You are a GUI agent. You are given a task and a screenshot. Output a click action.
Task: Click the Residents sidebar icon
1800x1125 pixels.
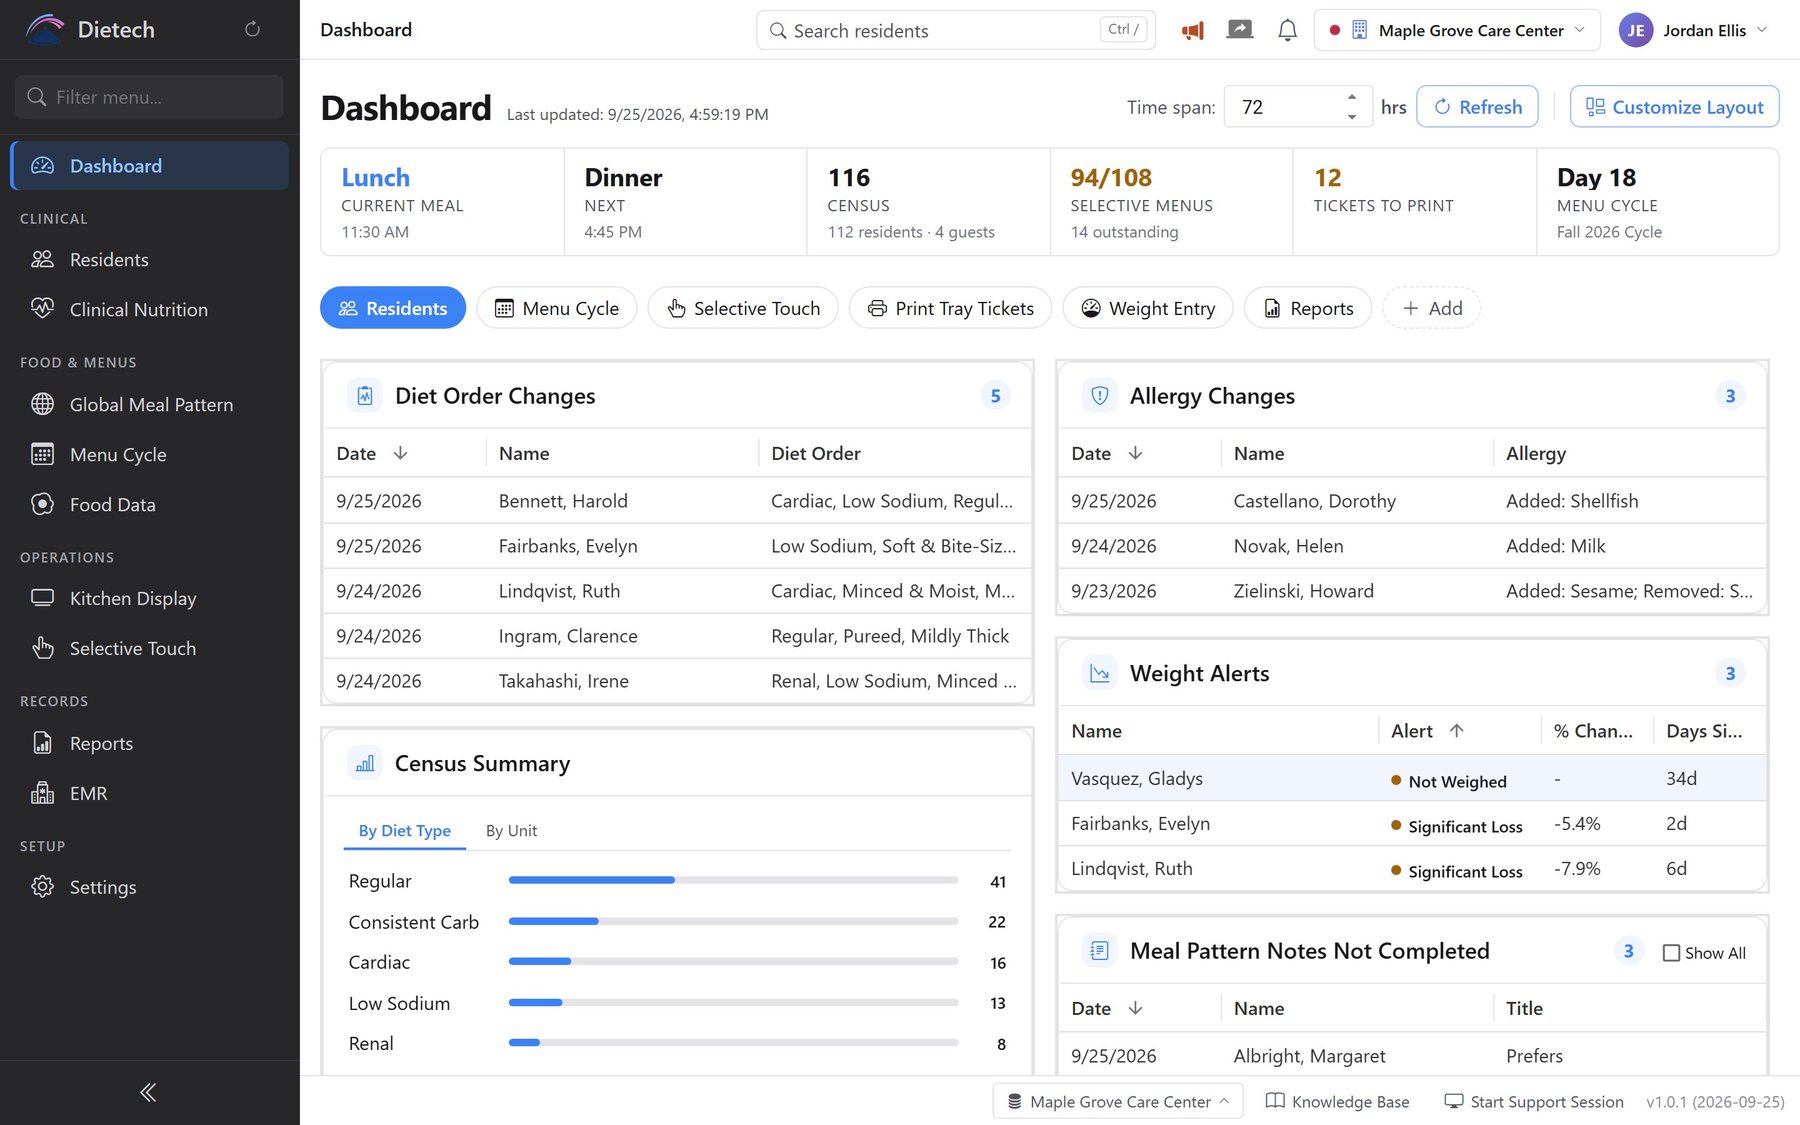[42, 259]
